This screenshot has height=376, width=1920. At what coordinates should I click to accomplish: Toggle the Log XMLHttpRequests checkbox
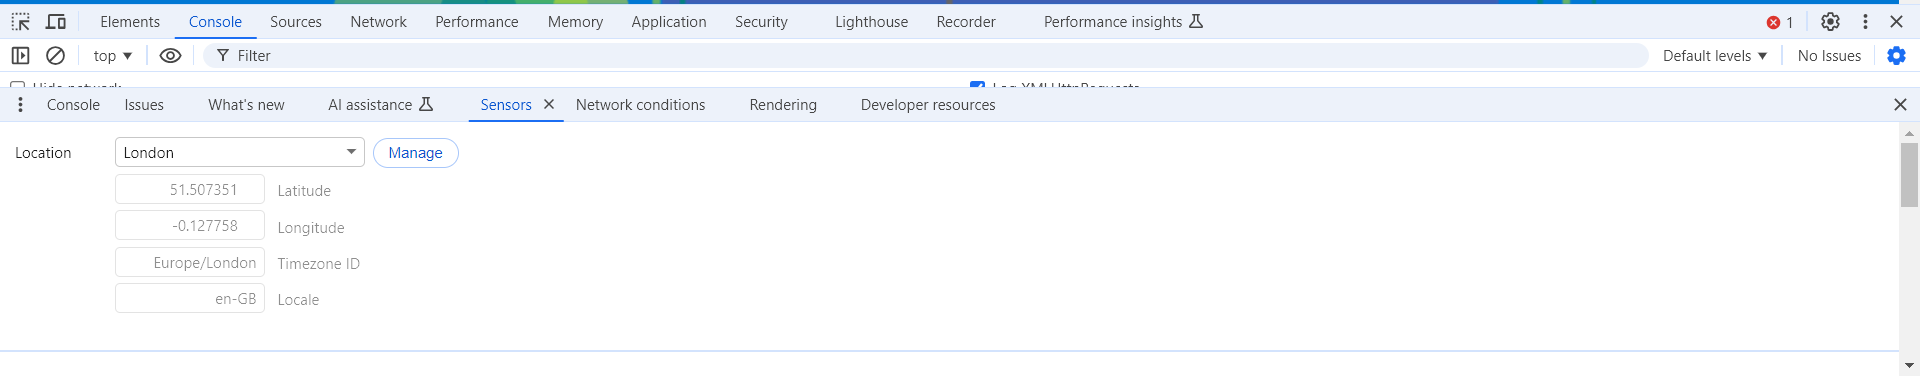pos(977,85)
